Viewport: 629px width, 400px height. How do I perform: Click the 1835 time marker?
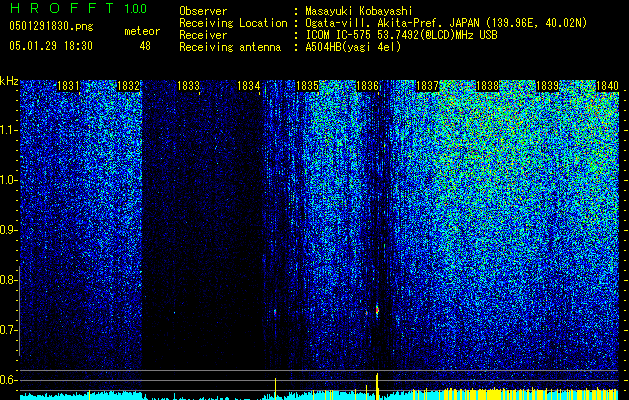pyautogui.click(x=308, y=86)
